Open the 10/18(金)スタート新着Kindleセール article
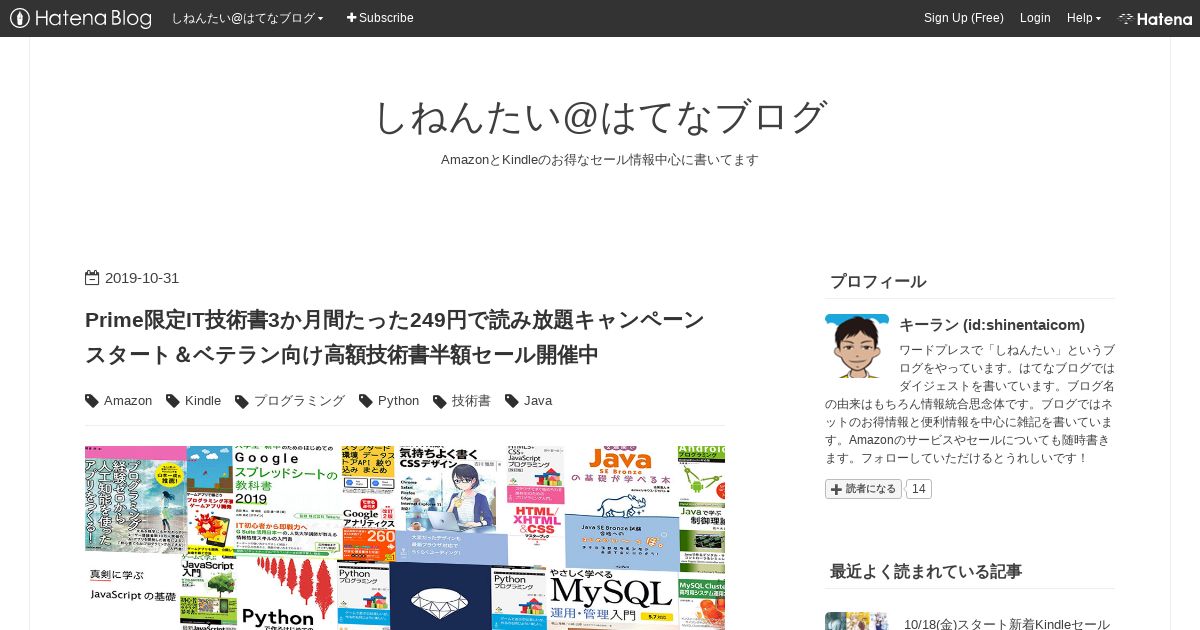Screen dimensions: 1200x630 pos(1007,623)
